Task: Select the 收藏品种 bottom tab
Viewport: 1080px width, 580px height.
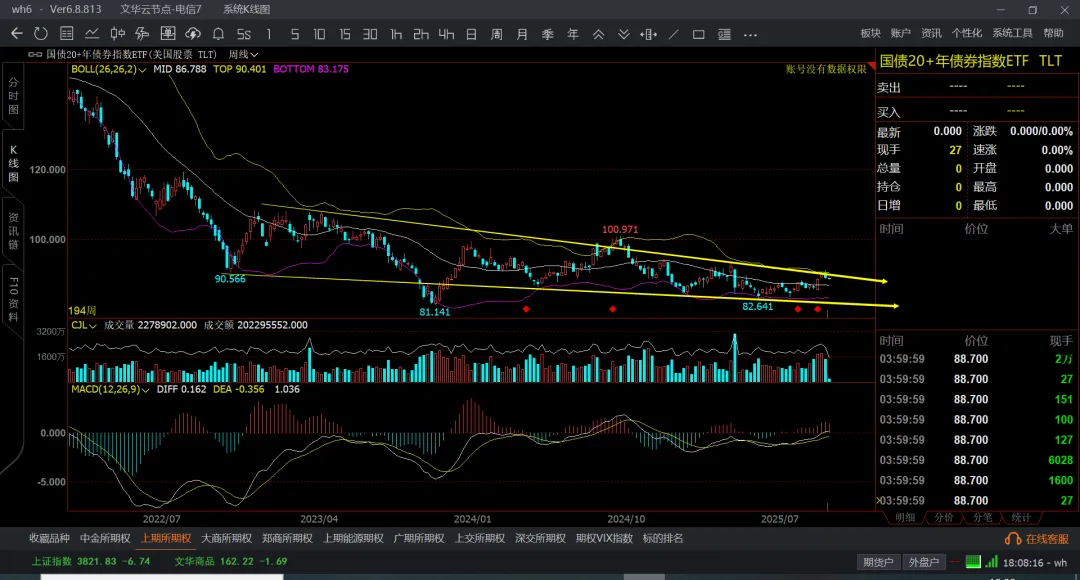Action: tap(50, 539)
